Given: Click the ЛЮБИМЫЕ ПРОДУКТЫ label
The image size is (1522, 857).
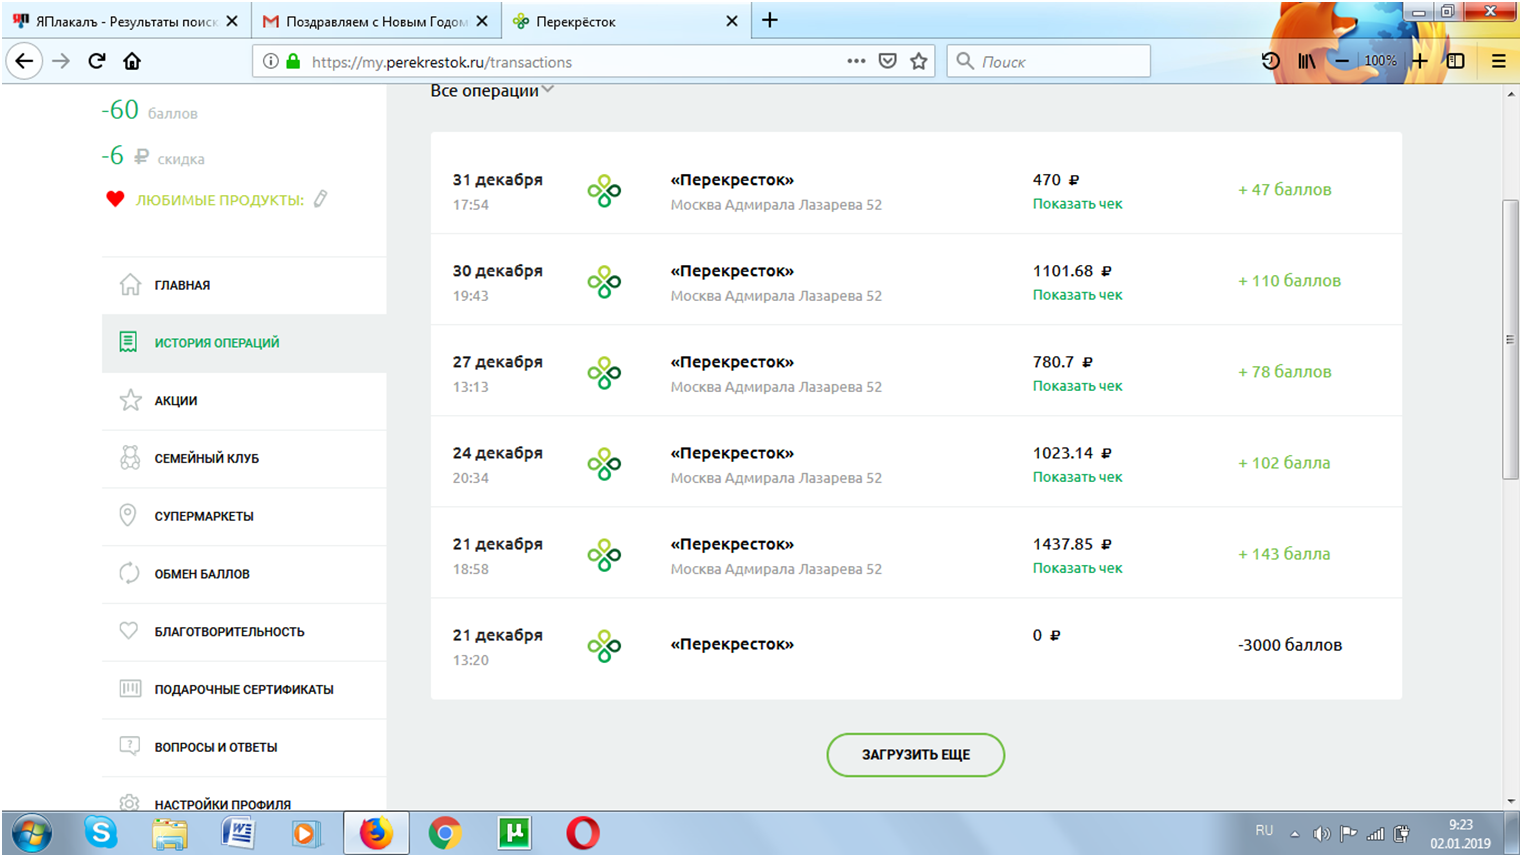Looking at the screenshot, I should pyautogui.click(x=220, y=200).
